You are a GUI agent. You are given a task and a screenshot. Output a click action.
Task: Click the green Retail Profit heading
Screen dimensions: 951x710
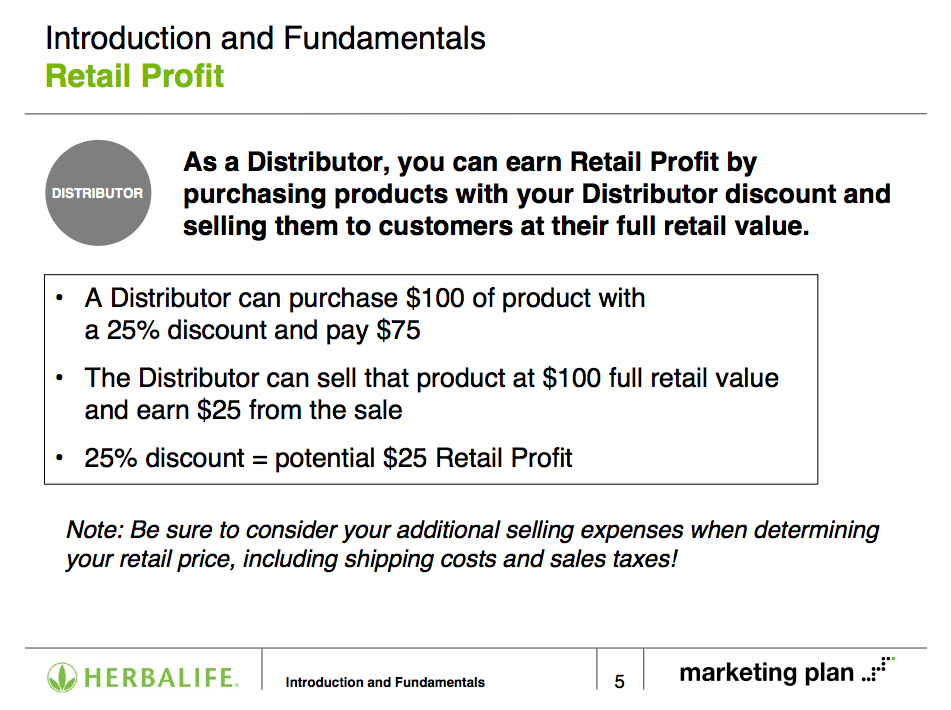point(135,76)
